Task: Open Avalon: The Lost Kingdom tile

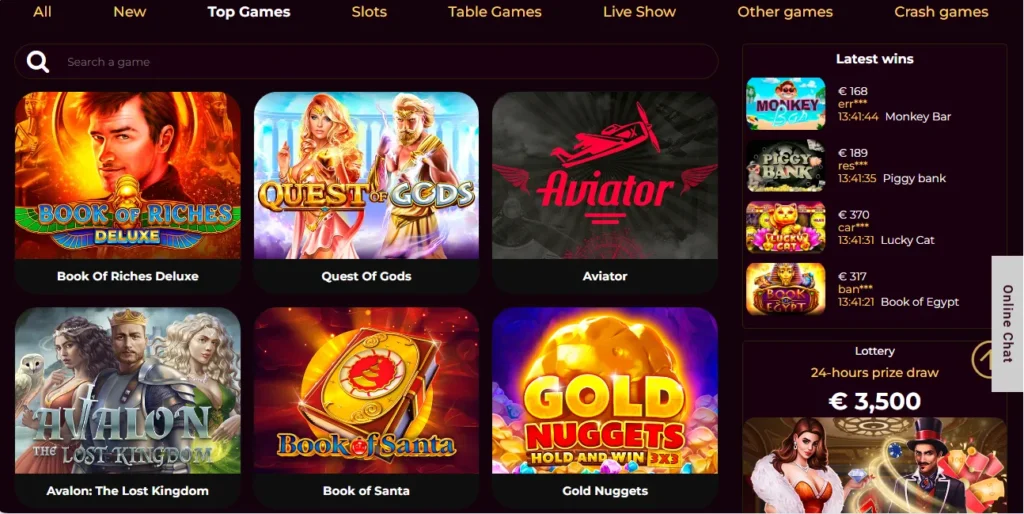Action: pyautogui.click(x=127, y=408)
